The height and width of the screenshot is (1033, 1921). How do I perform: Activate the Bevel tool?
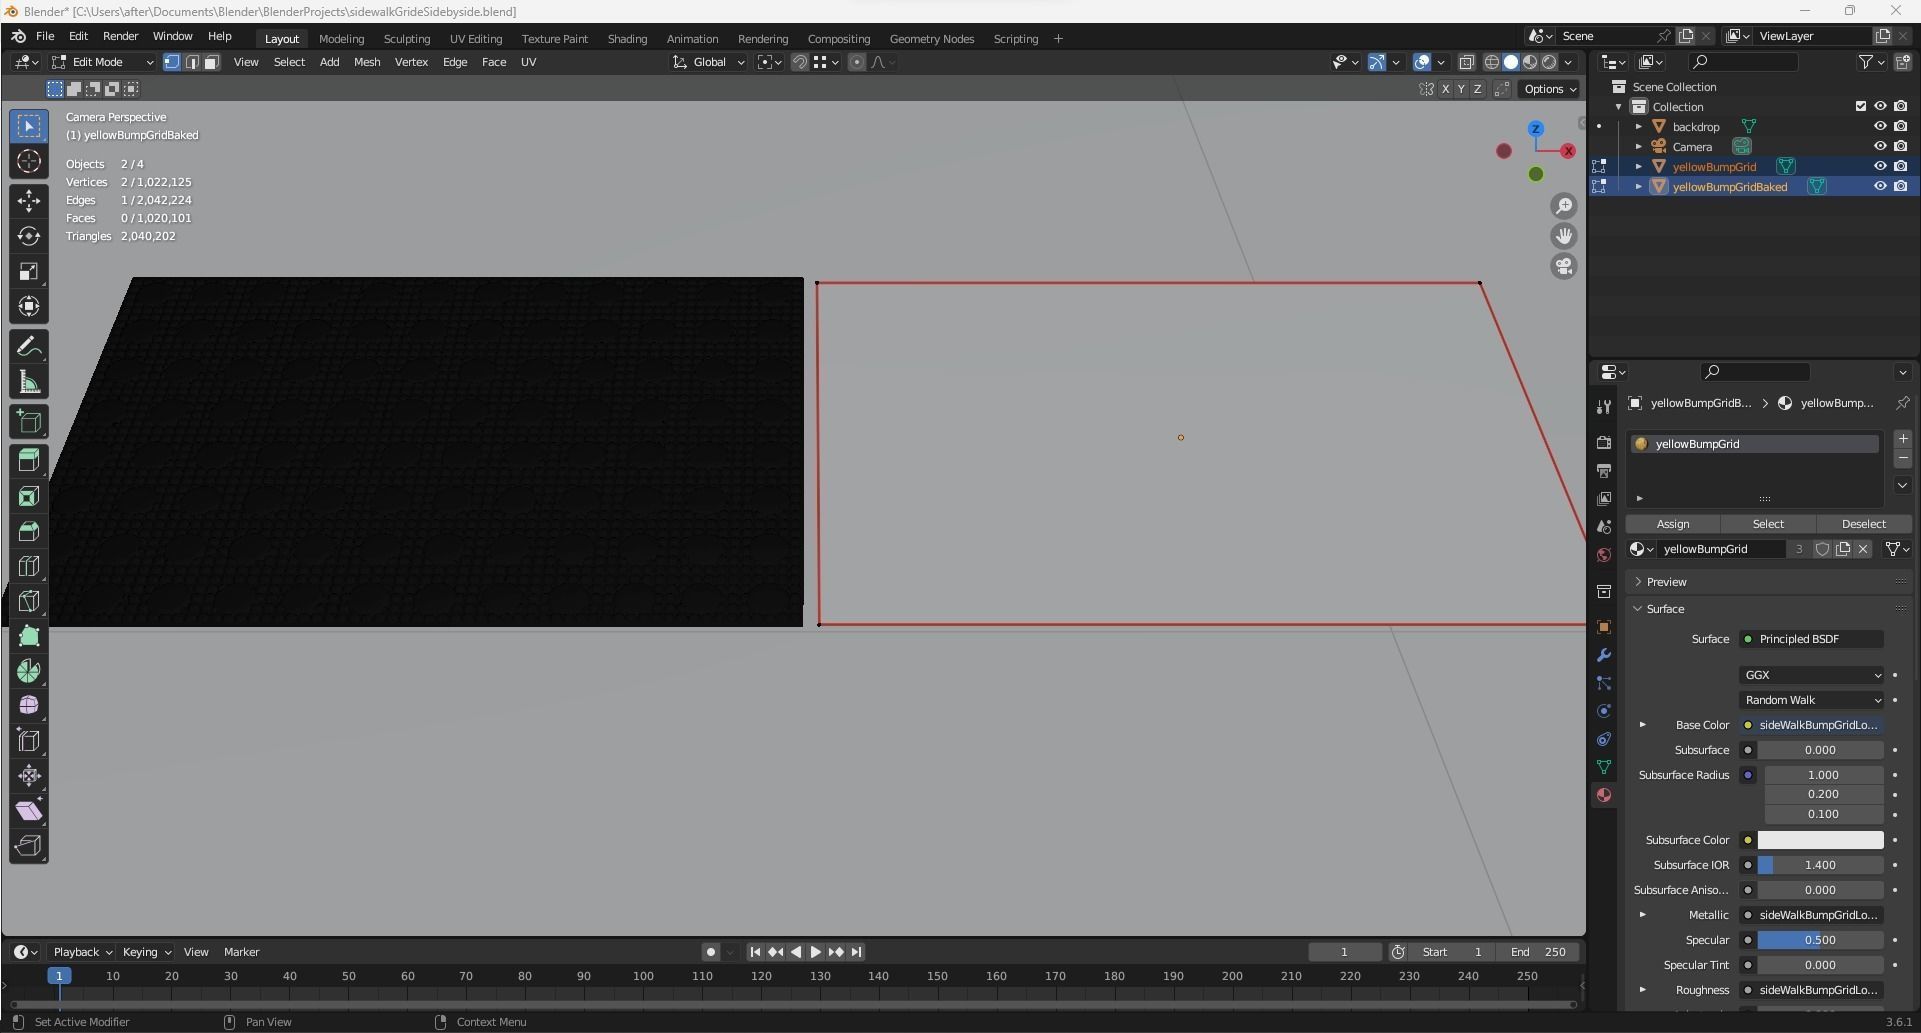click(x=29, y=531)
